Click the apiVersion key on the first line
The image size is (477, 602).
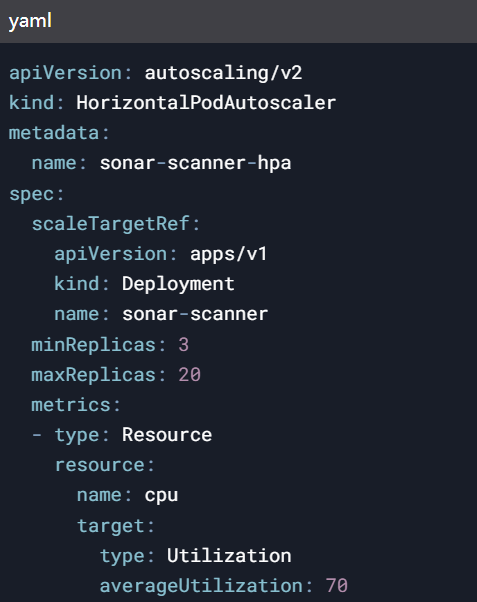click(65, 73)
